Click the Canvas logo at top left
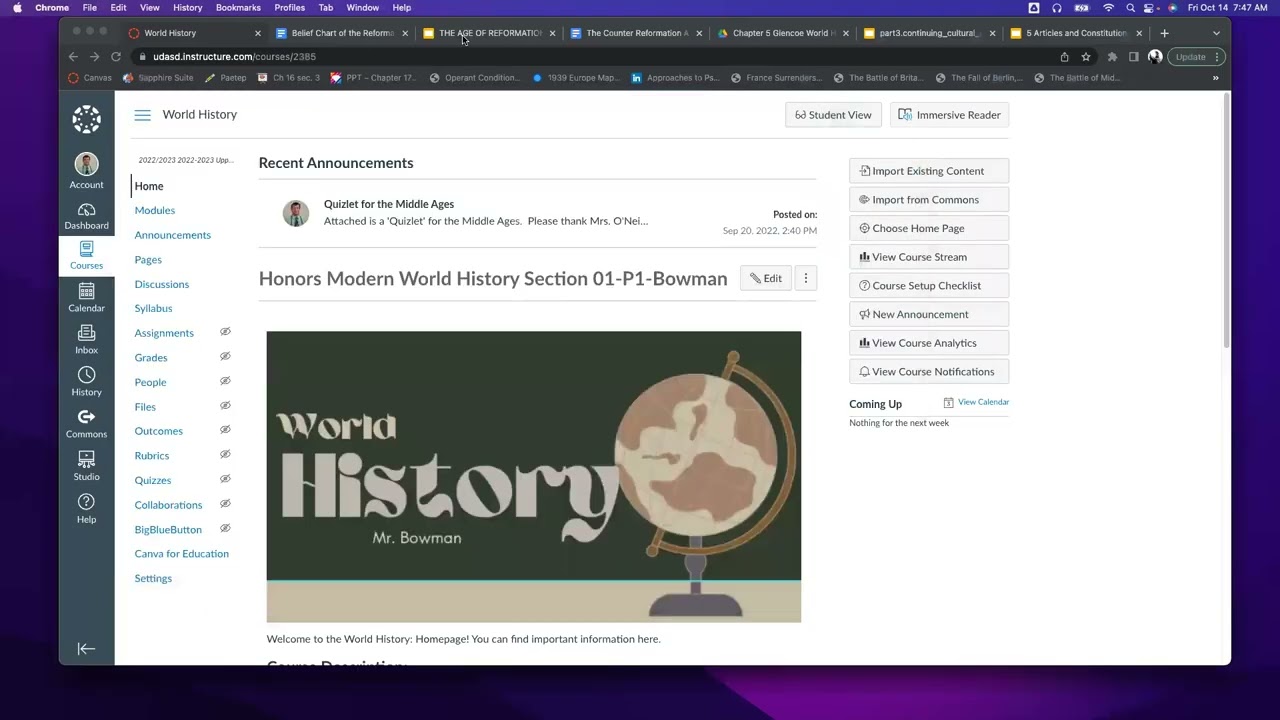 (86, 119)
